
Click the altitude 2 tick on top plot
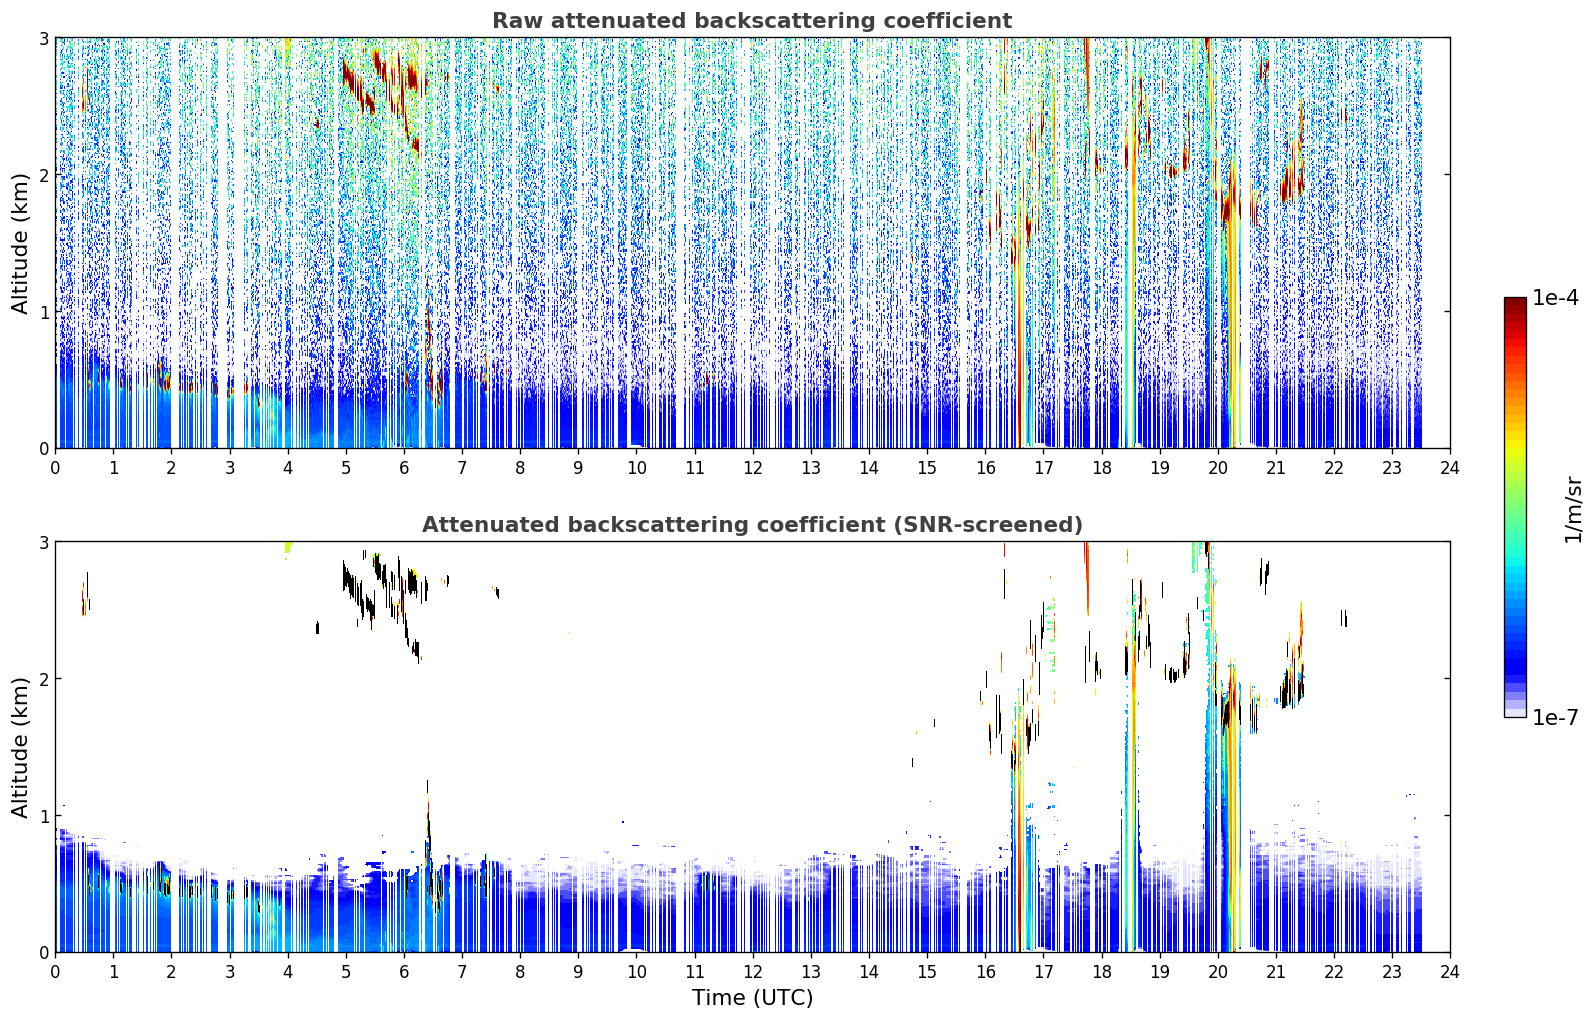pyautogui.click(x=43, y=175)
